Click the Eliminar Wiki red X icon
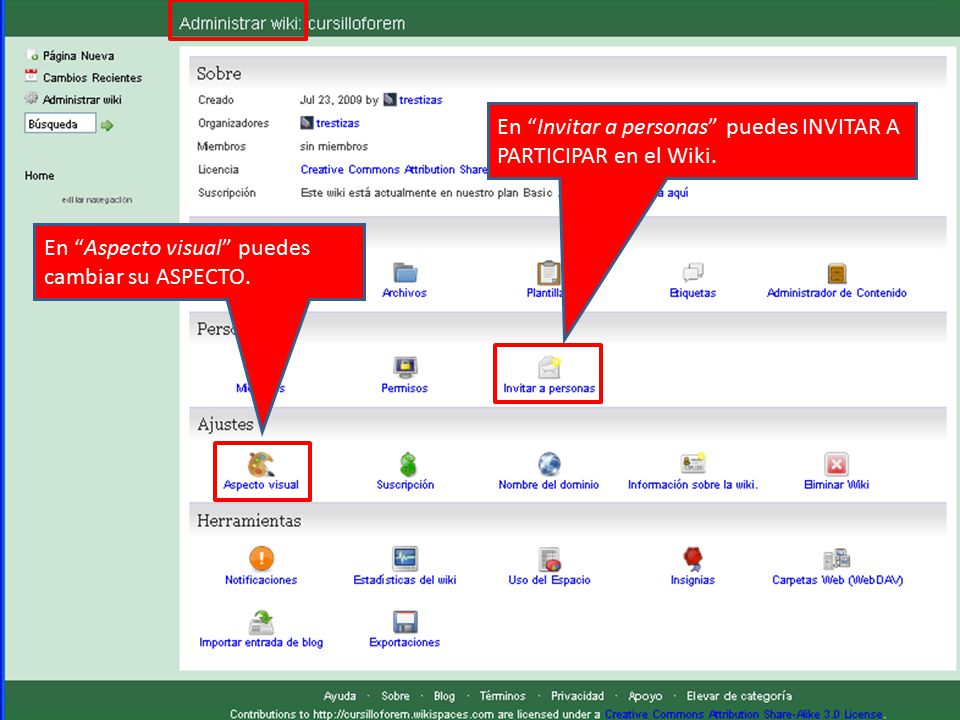This screenshot has width=960, height=720. click(x=836, y=464)
